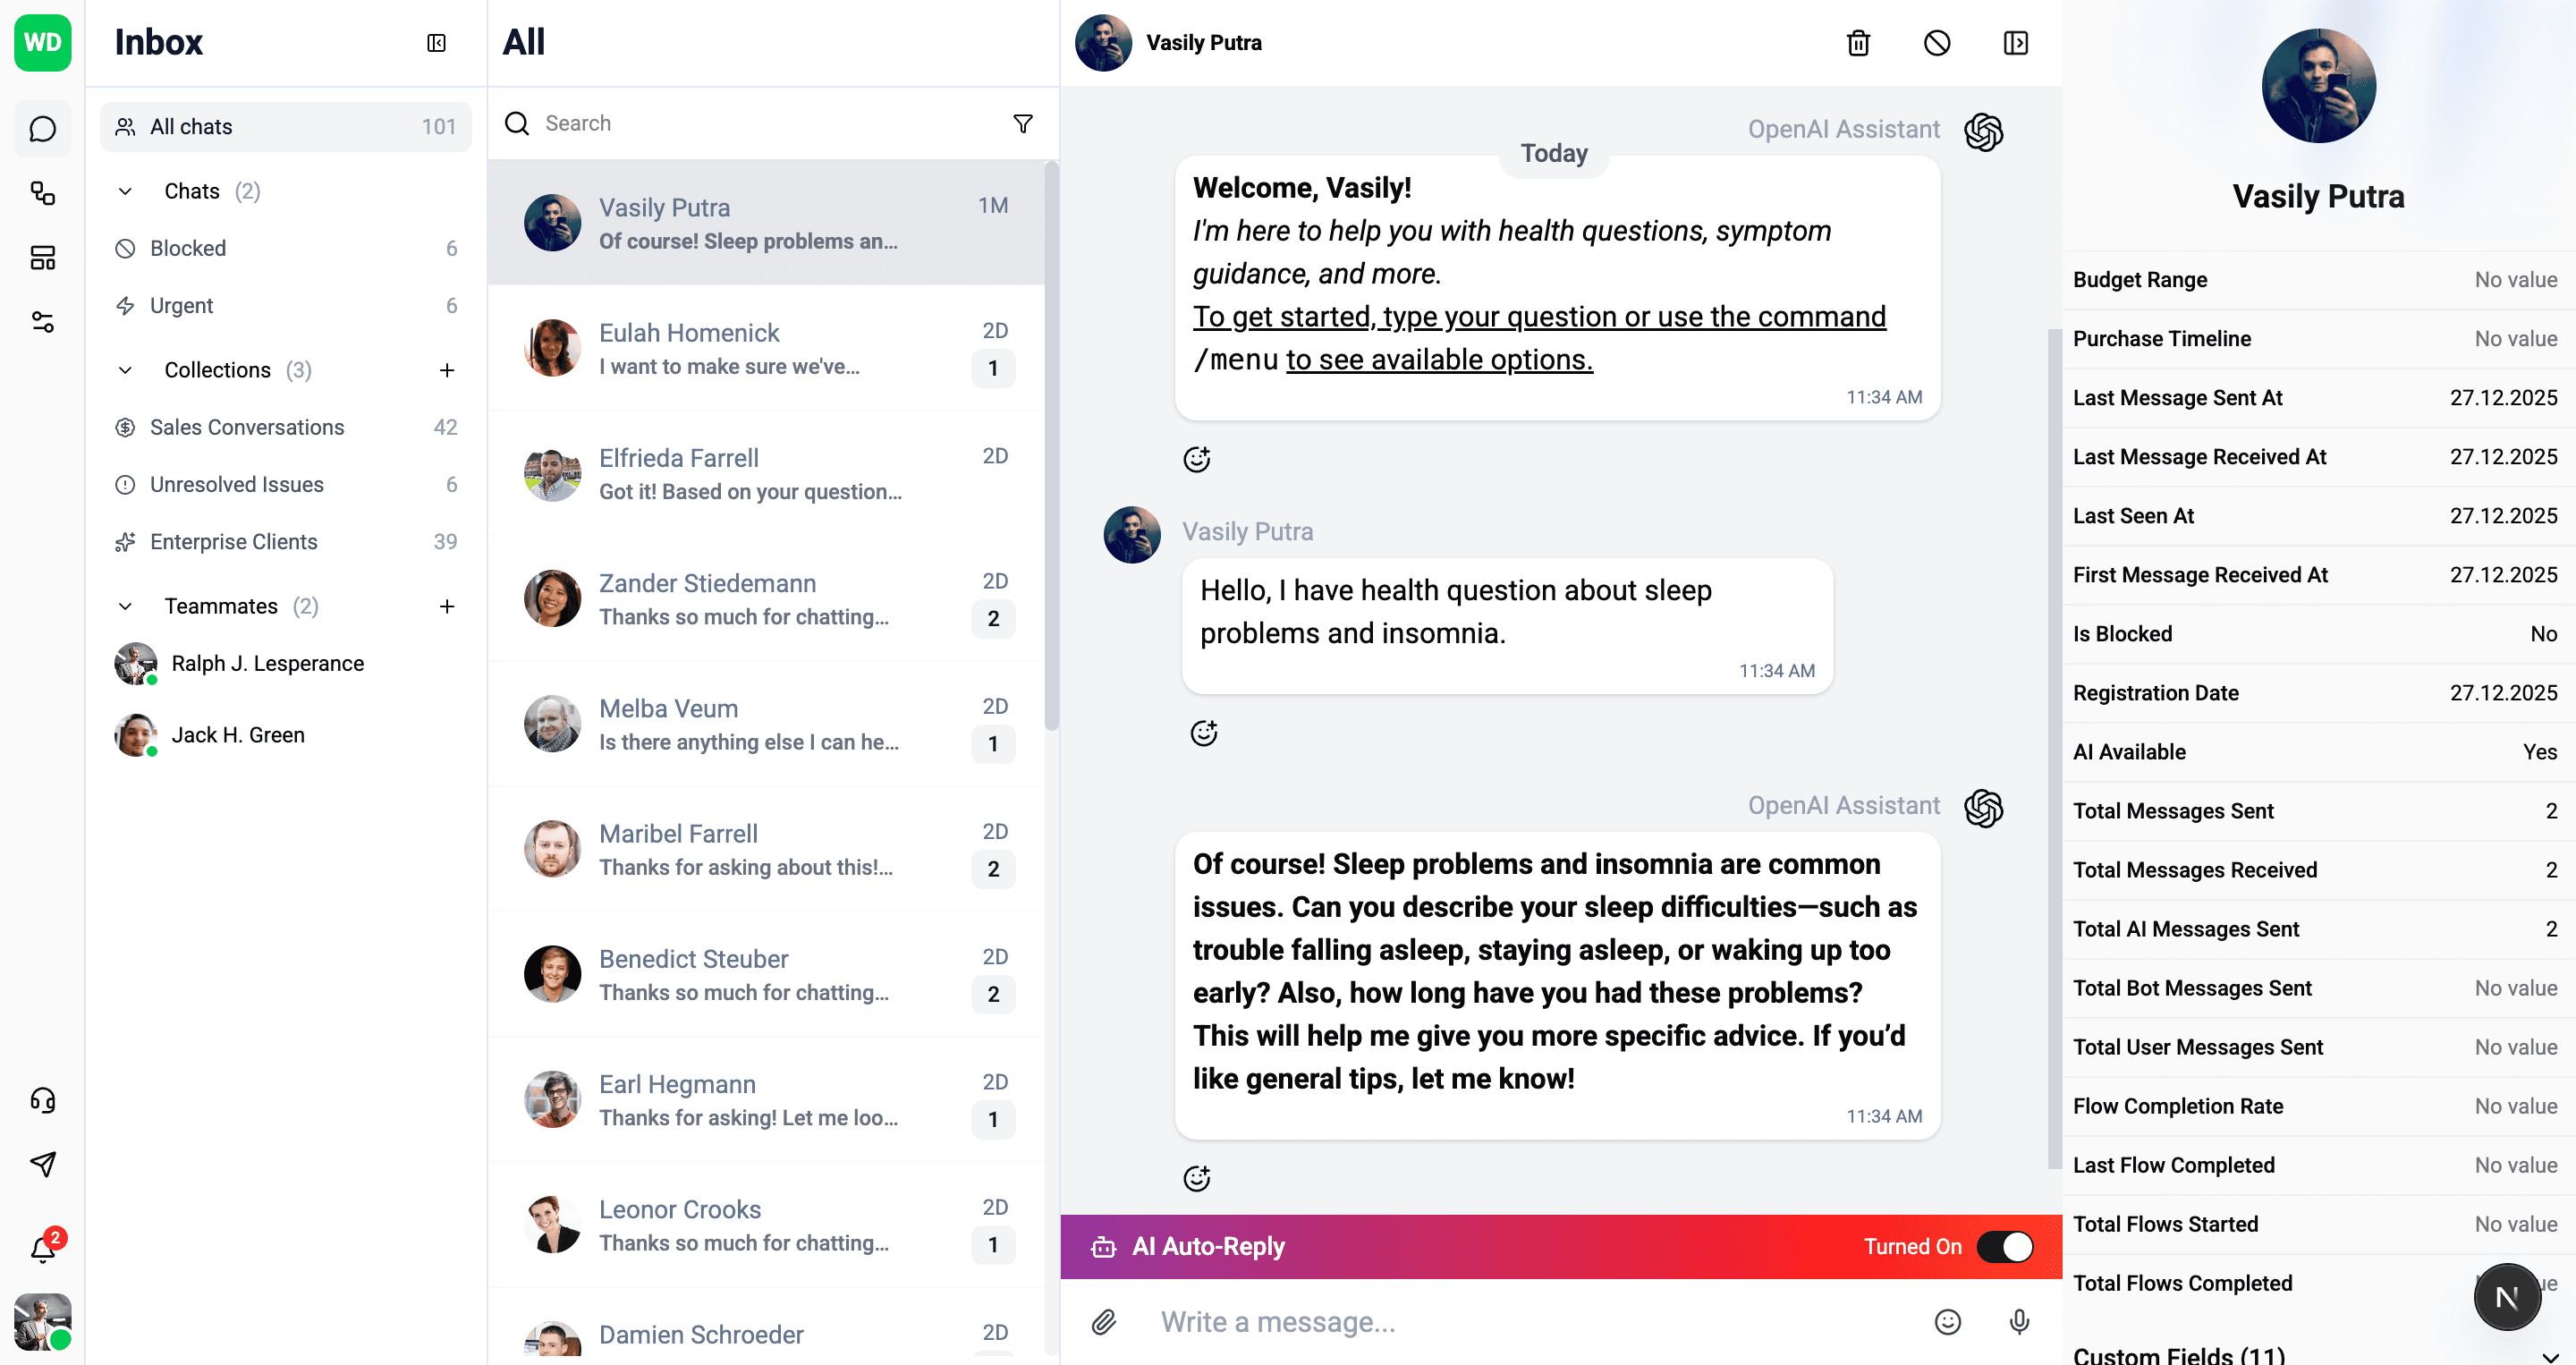2576x1365 pixels.
Task: Toggle the contact details side panel
Action: pos(2015,43)
